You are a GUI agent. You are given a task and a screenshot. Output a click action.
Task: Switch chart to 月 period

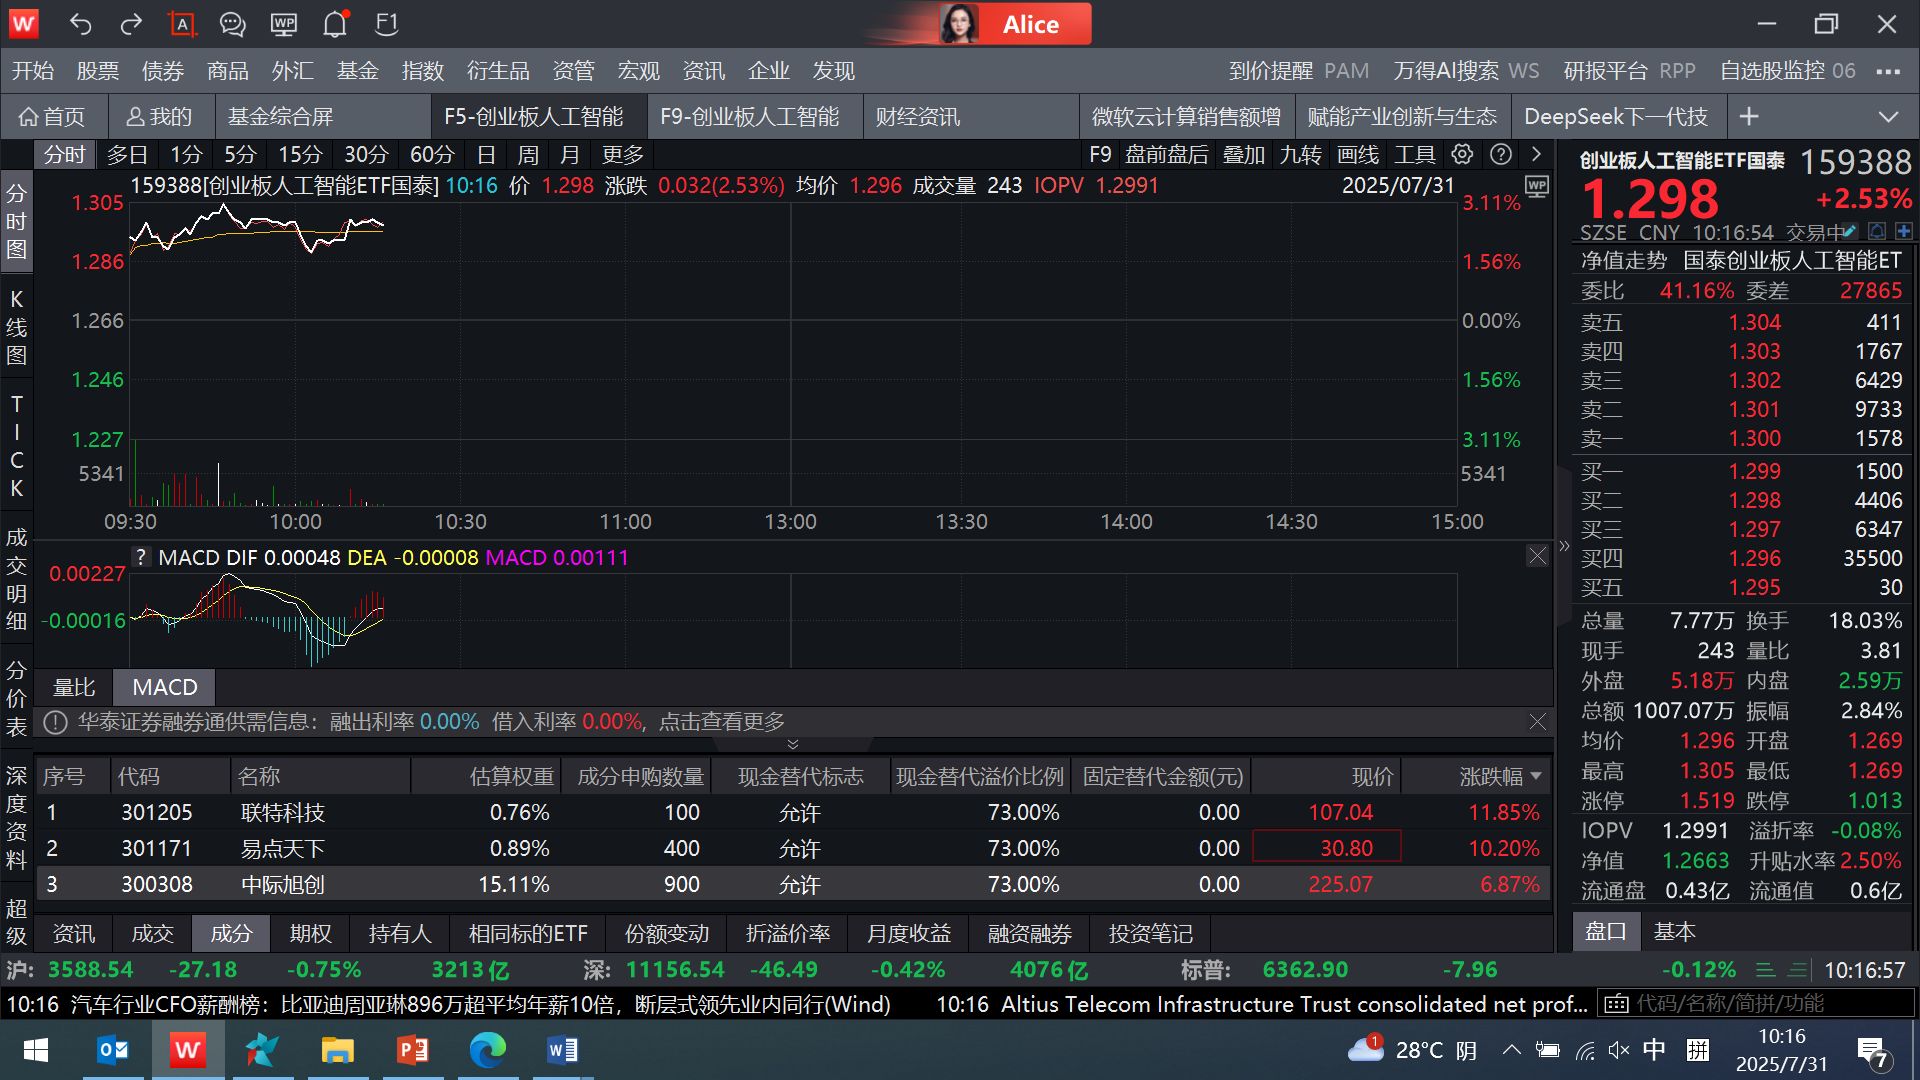570,155
